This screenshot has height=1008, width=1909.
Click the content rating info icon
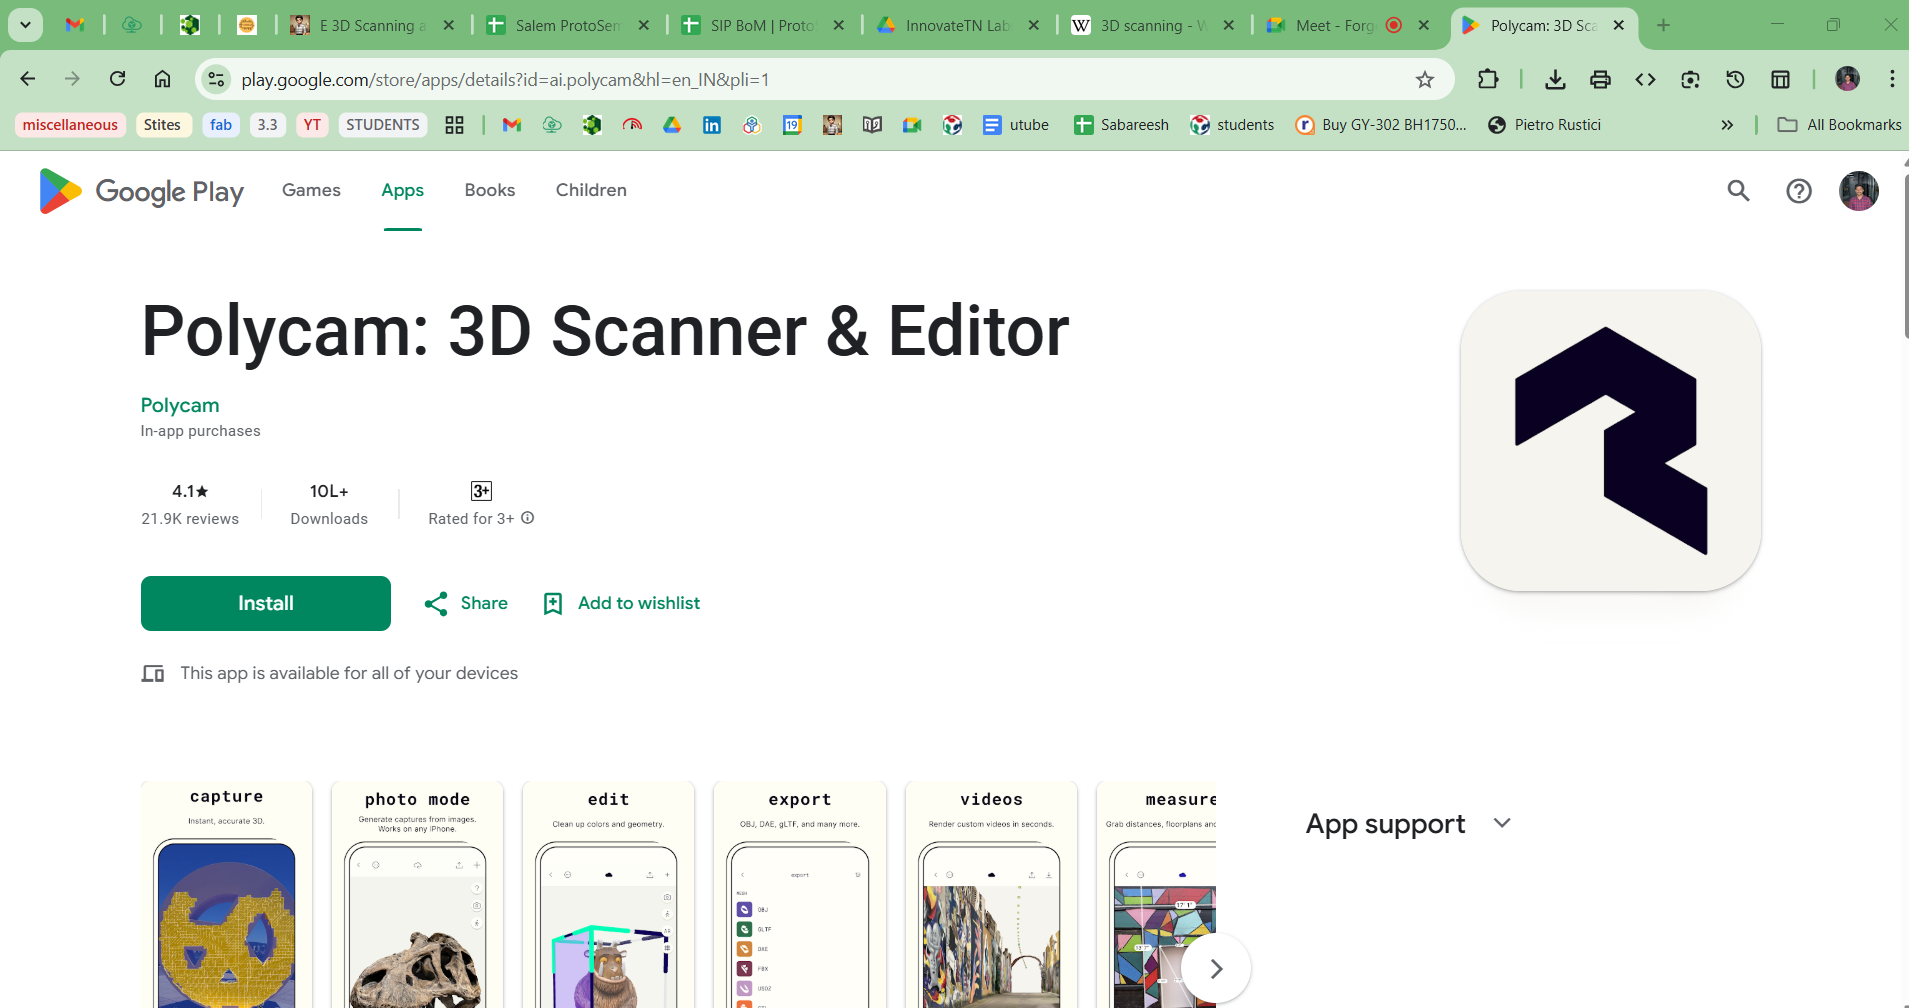click(527, 518)
